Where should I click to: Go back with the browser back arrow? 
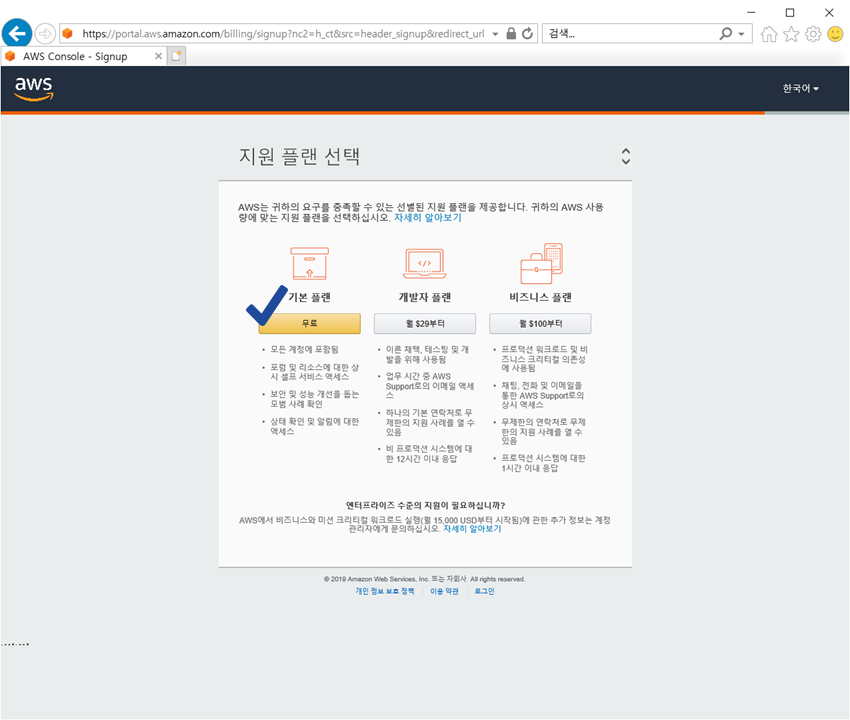coord(17,34)
